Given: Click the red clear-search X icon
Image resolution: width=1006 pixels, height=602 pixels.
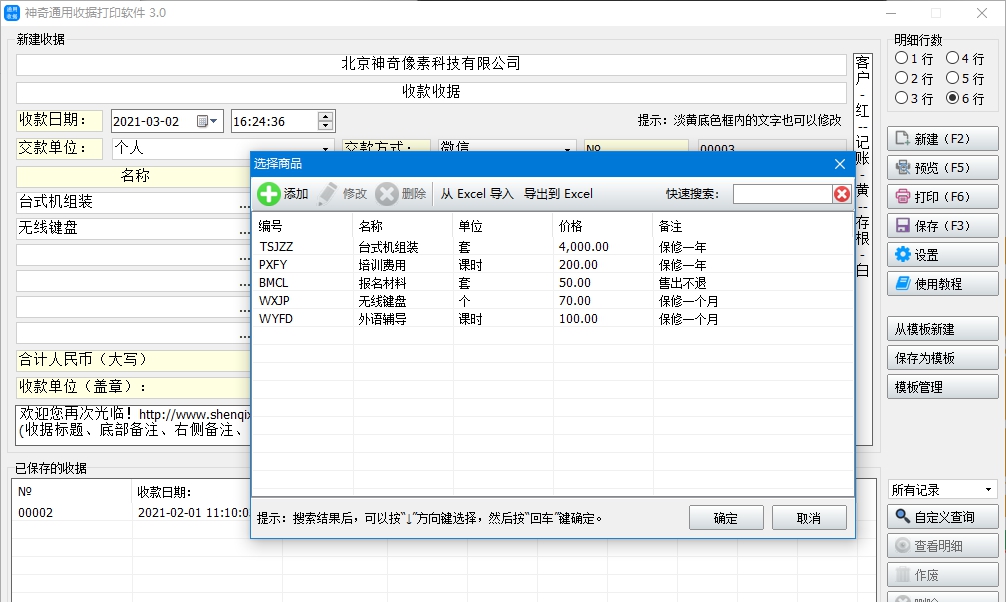Looking at the screenshot, I should coord(842,194).
